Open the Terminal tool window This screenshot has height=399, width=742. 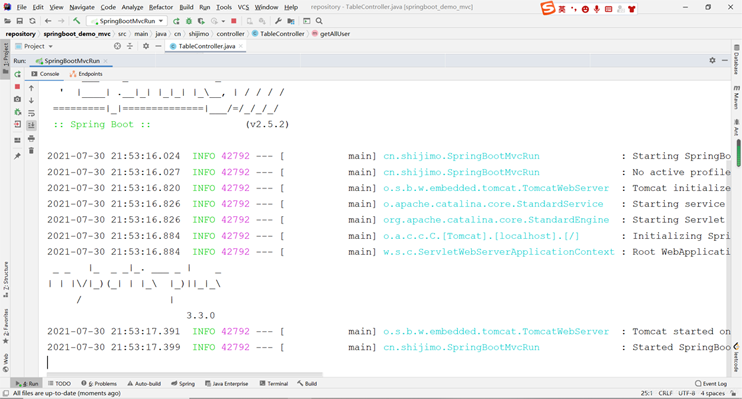tap(274, 383)
